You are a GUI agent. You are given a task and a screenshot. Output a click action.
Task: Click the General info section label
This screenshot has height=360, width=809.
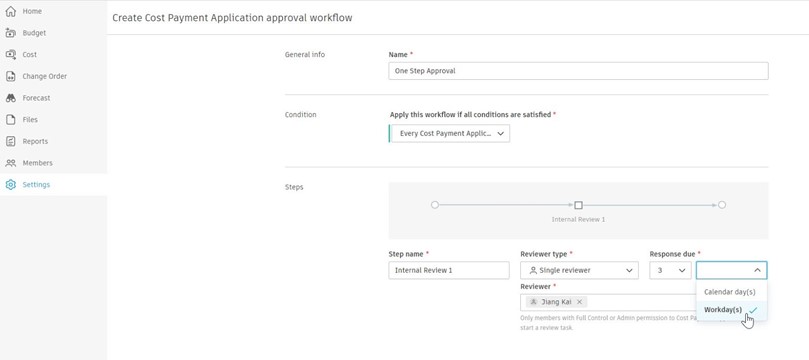[x=305, y=54]
